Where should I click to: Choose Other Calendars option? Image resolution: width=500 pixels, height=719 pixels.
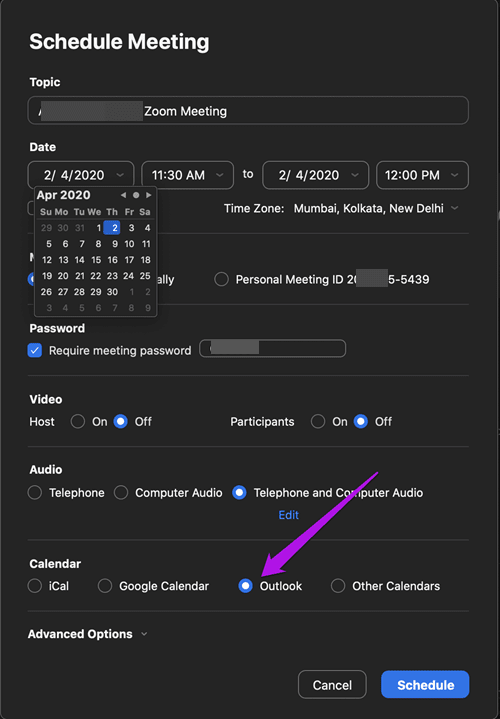point(338,586)
